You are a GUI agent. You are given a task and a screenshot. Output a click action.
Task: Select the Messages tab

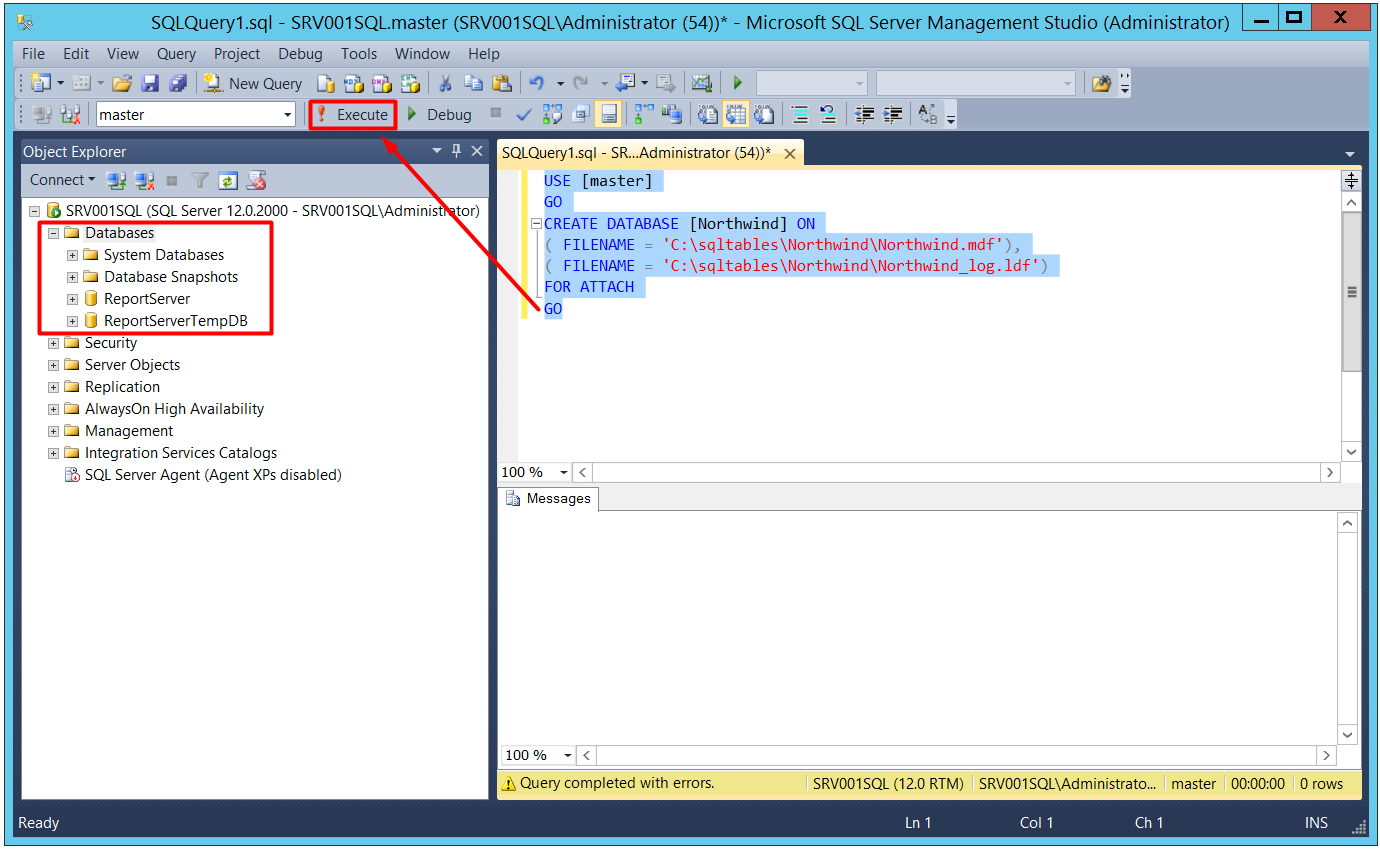(x=548, y=498)
